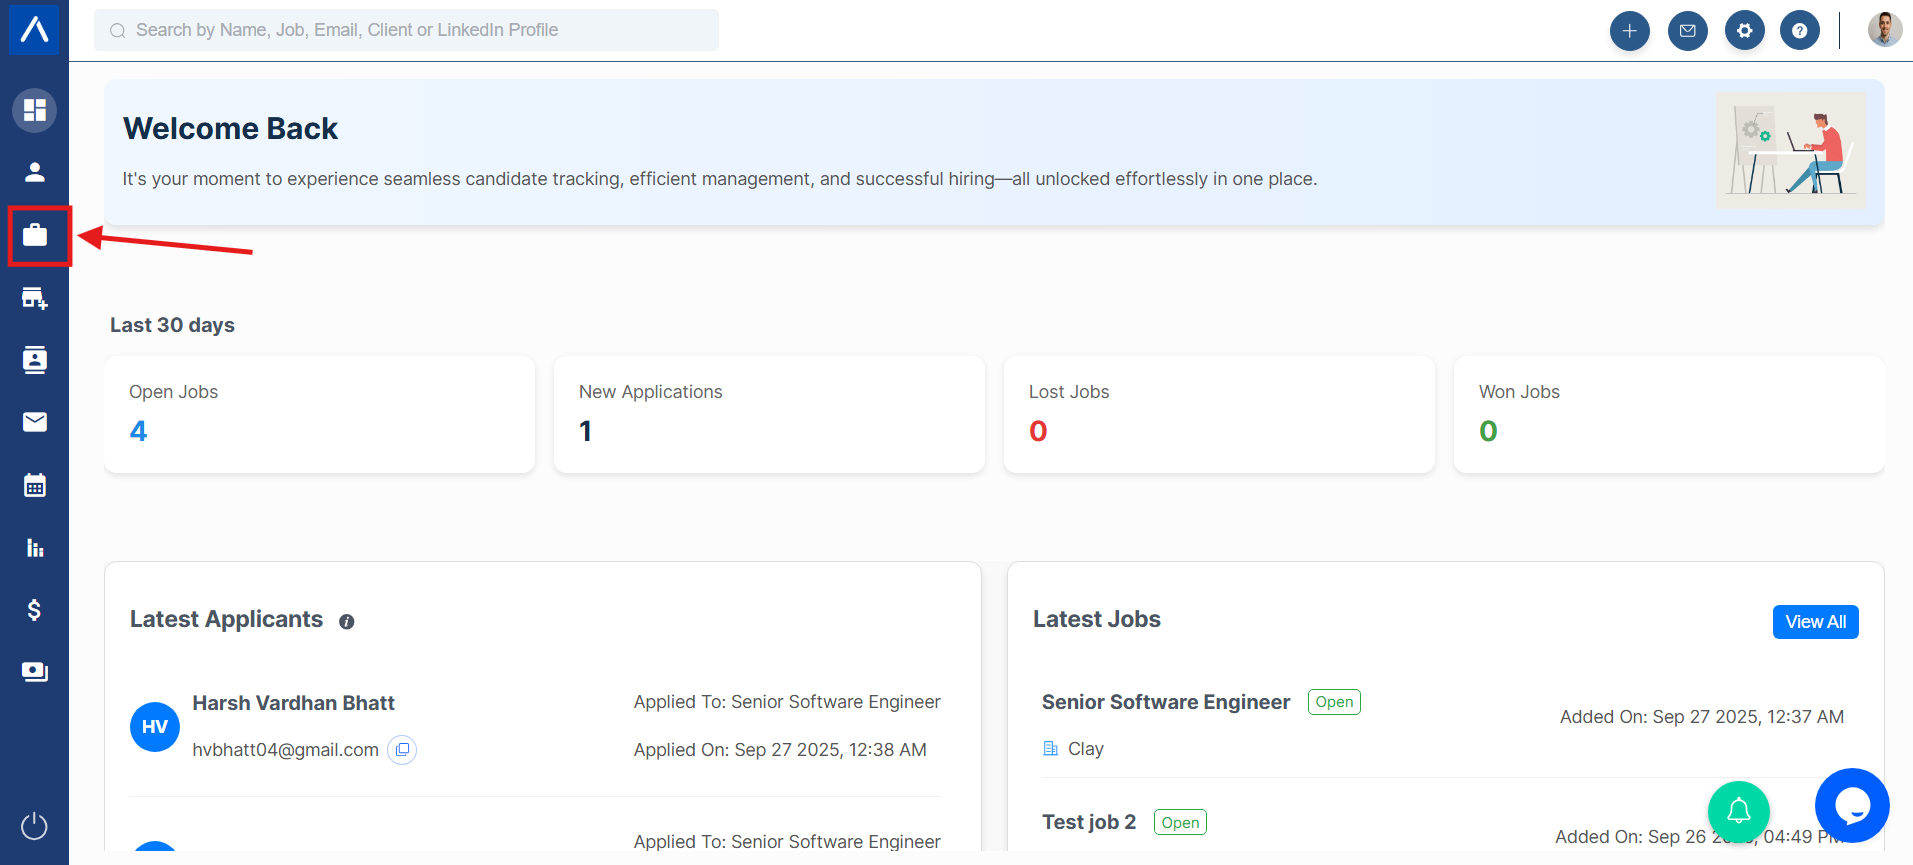This screenshot has height=865, width=1913.
Task: Open the Billing dollar sign icon
Action: [35, 610]
